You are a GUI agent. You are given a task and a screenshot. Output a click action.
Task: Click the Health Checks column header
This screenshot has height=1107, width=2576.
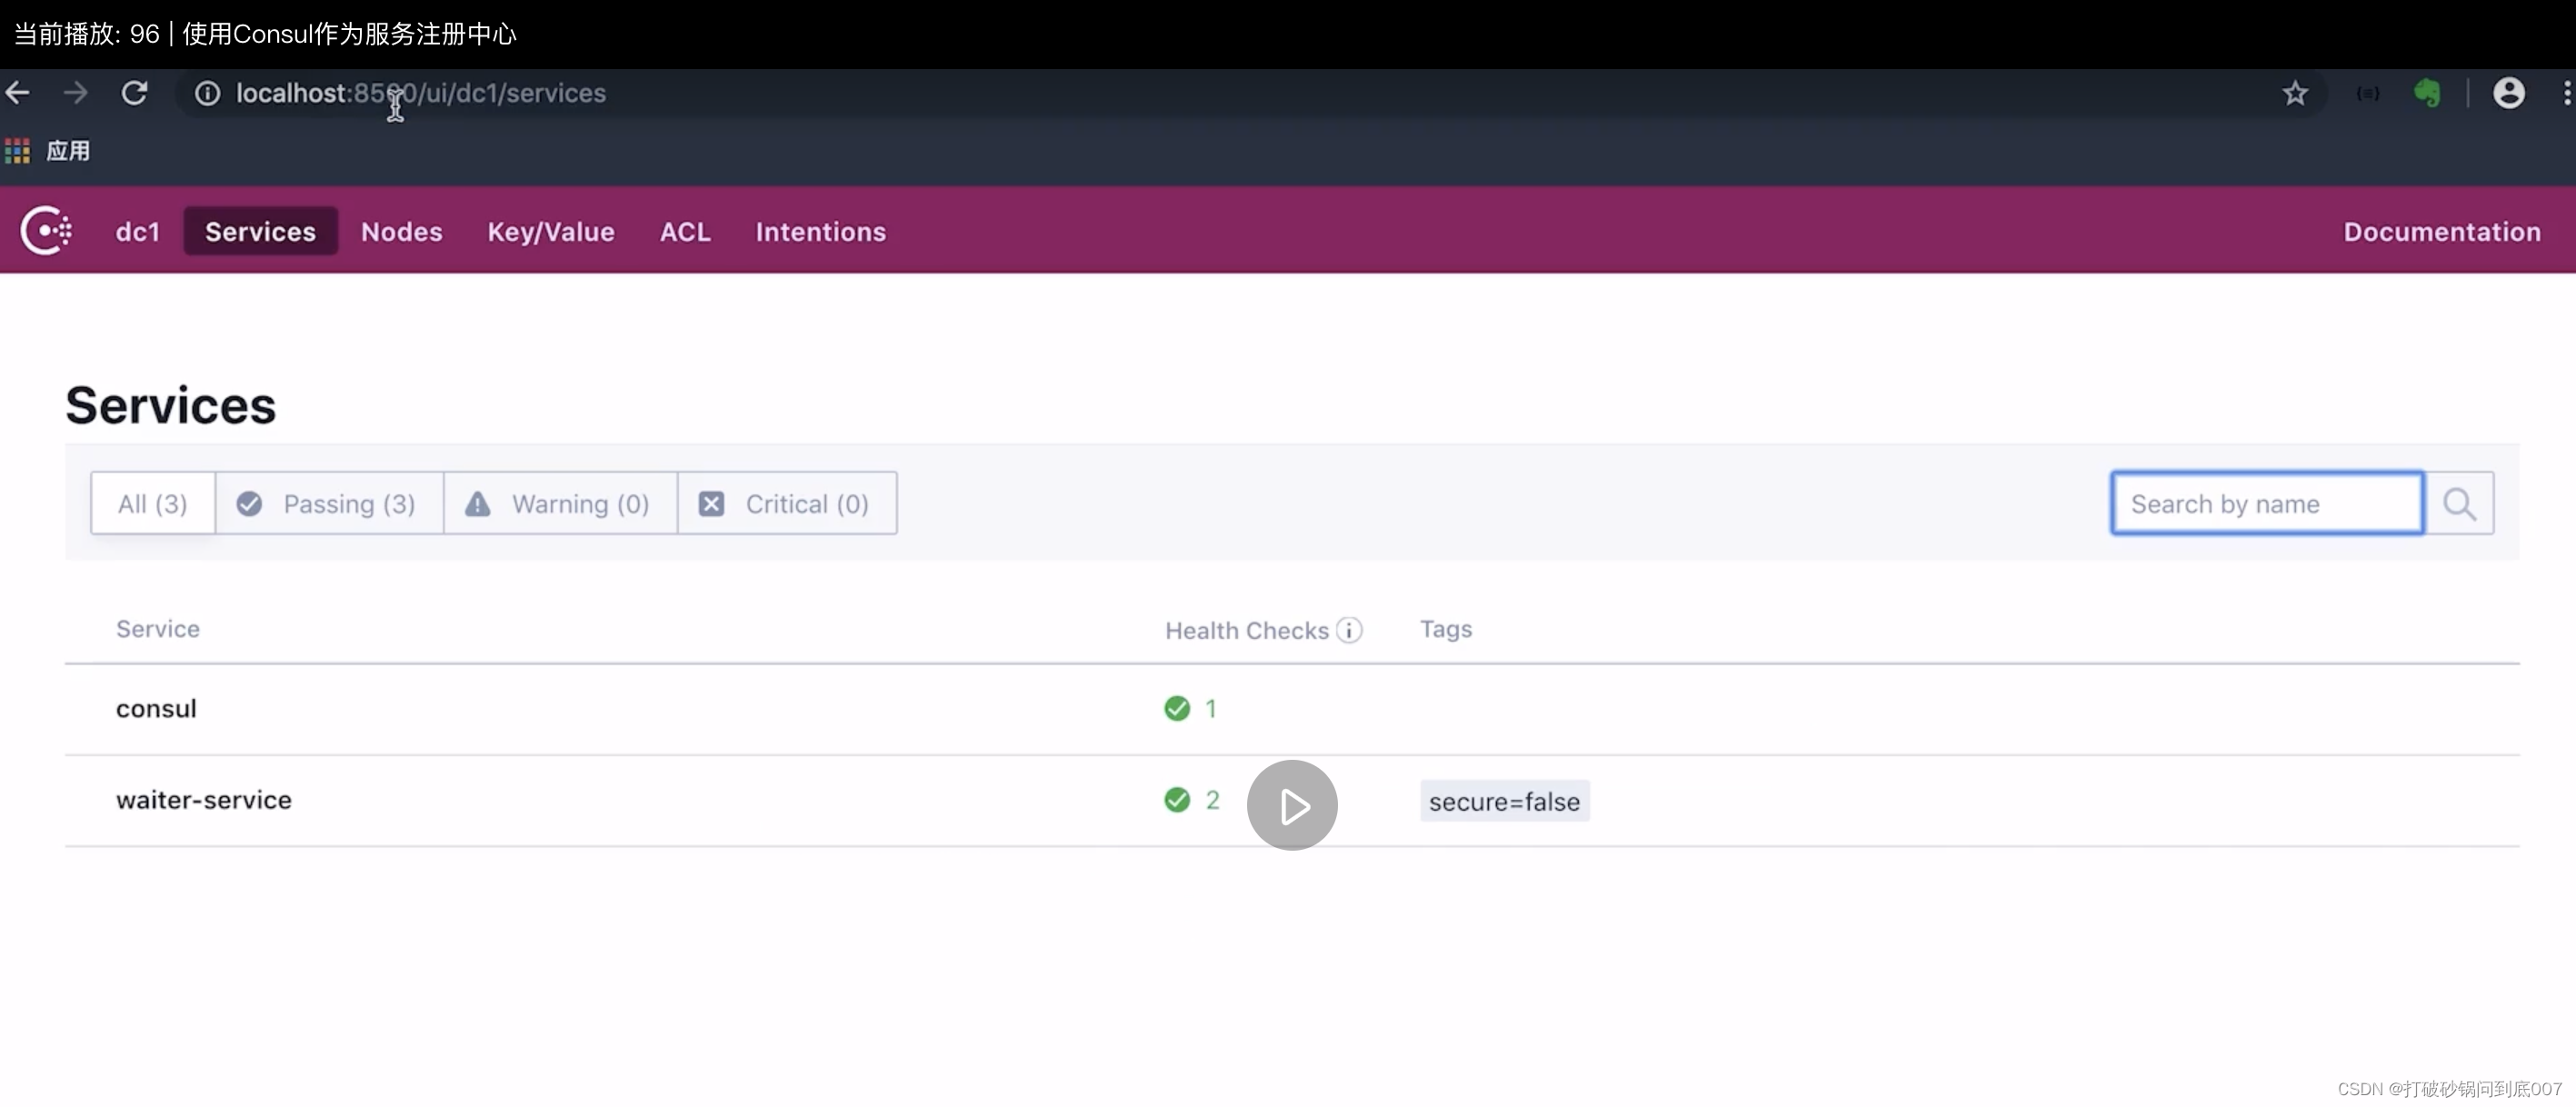tap(1247, 630)
